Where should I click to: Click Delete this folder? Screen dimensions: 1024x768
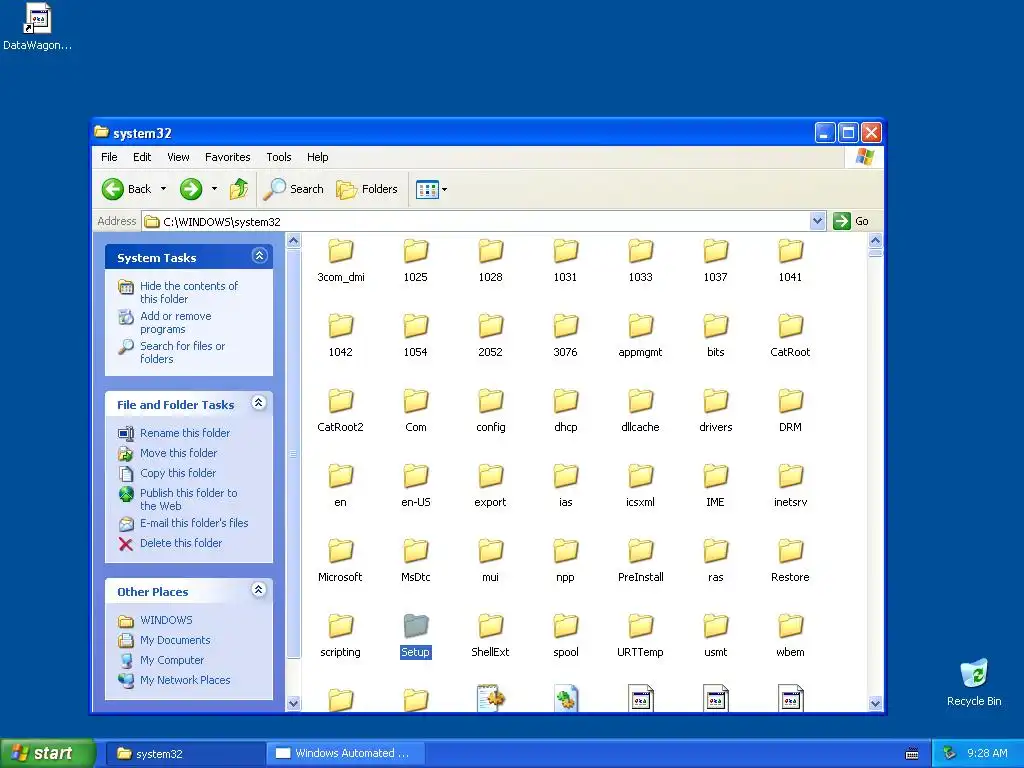[x=181, y=543]
